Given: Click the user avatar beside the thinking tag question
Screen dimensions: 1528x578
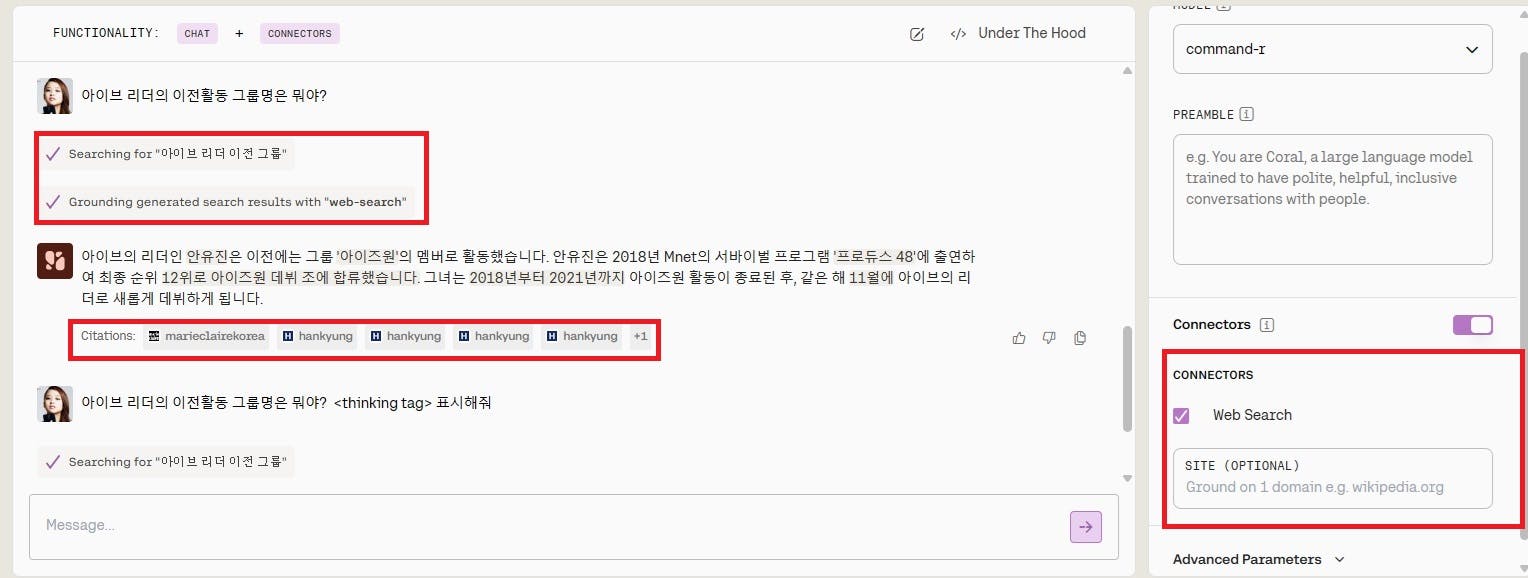Looking at the screenshot, I should point(54,403).
